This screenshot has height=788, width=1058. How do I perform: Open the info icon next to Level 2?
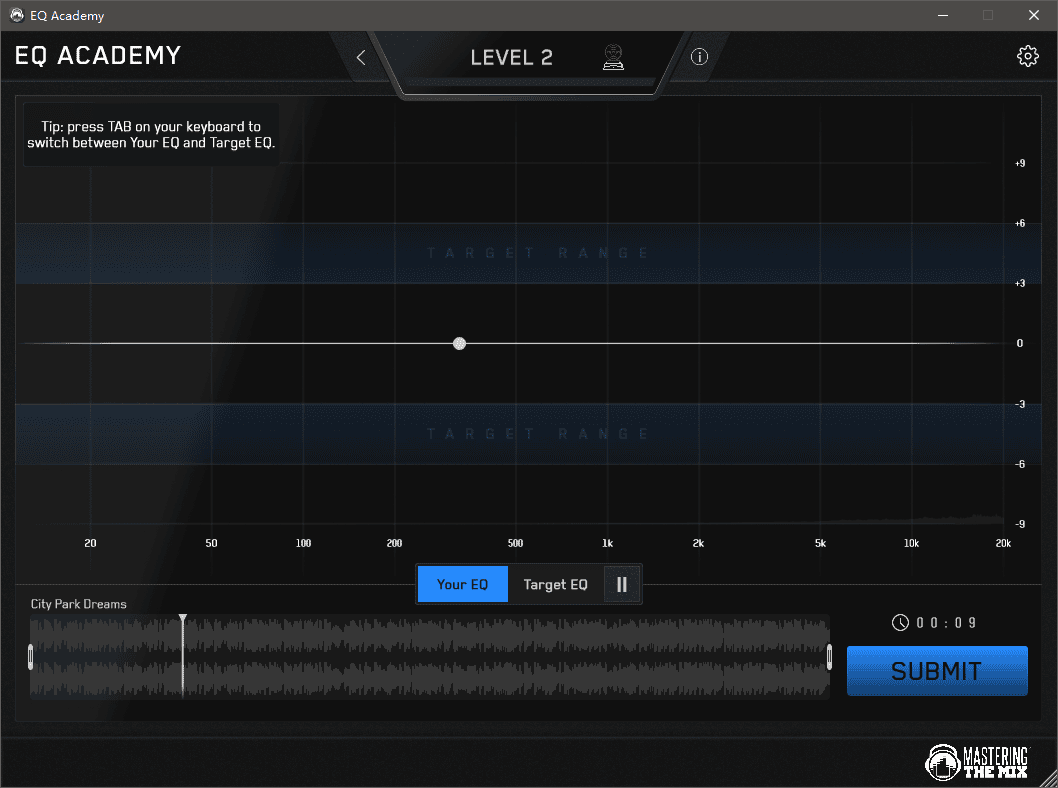coord(699,57)
